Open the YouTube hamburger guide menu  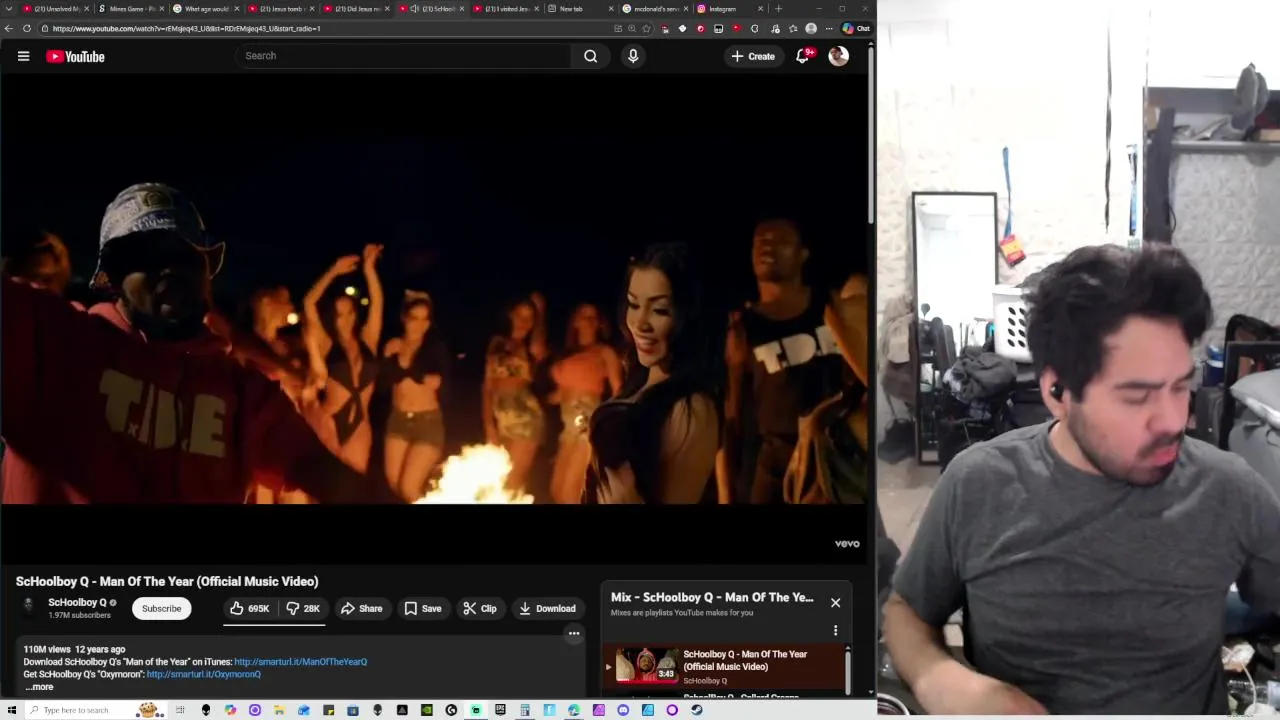(23, 56)
